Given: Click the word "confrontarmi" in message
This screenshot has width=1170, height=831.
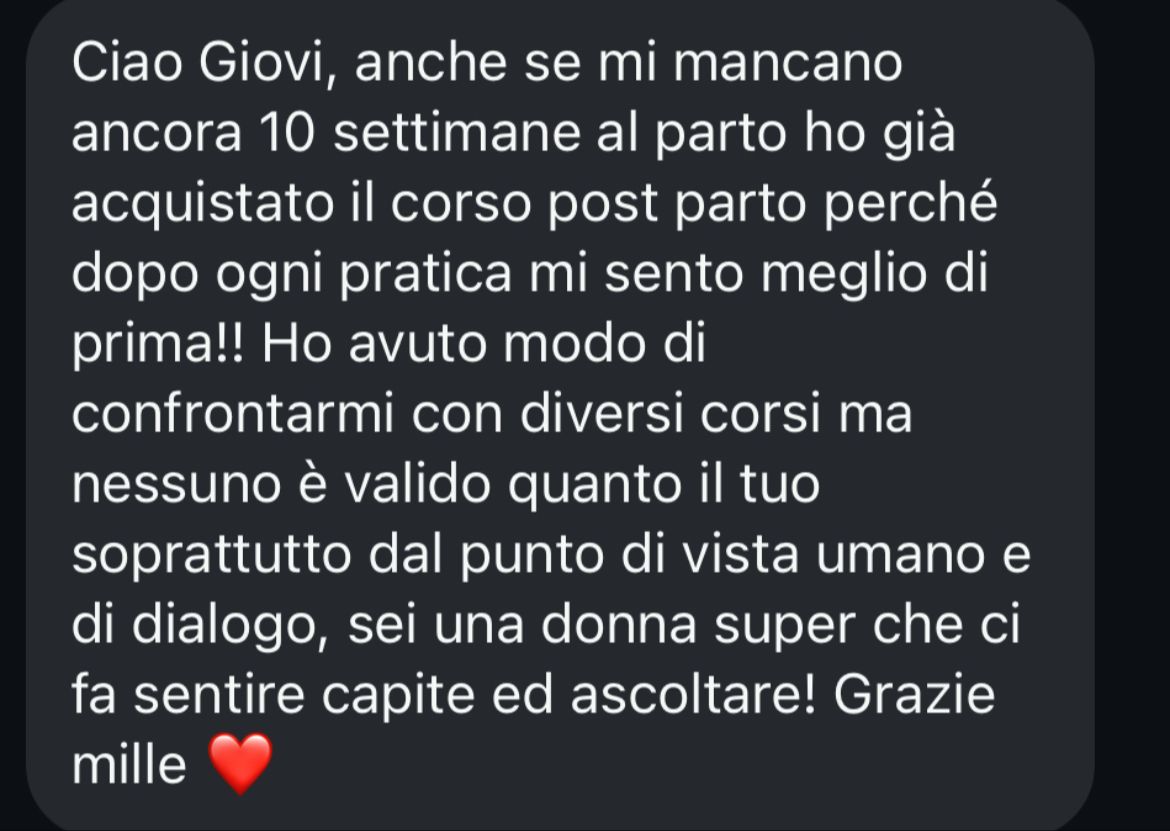Looking at the screenshot, I should click(x=232, y=414).
